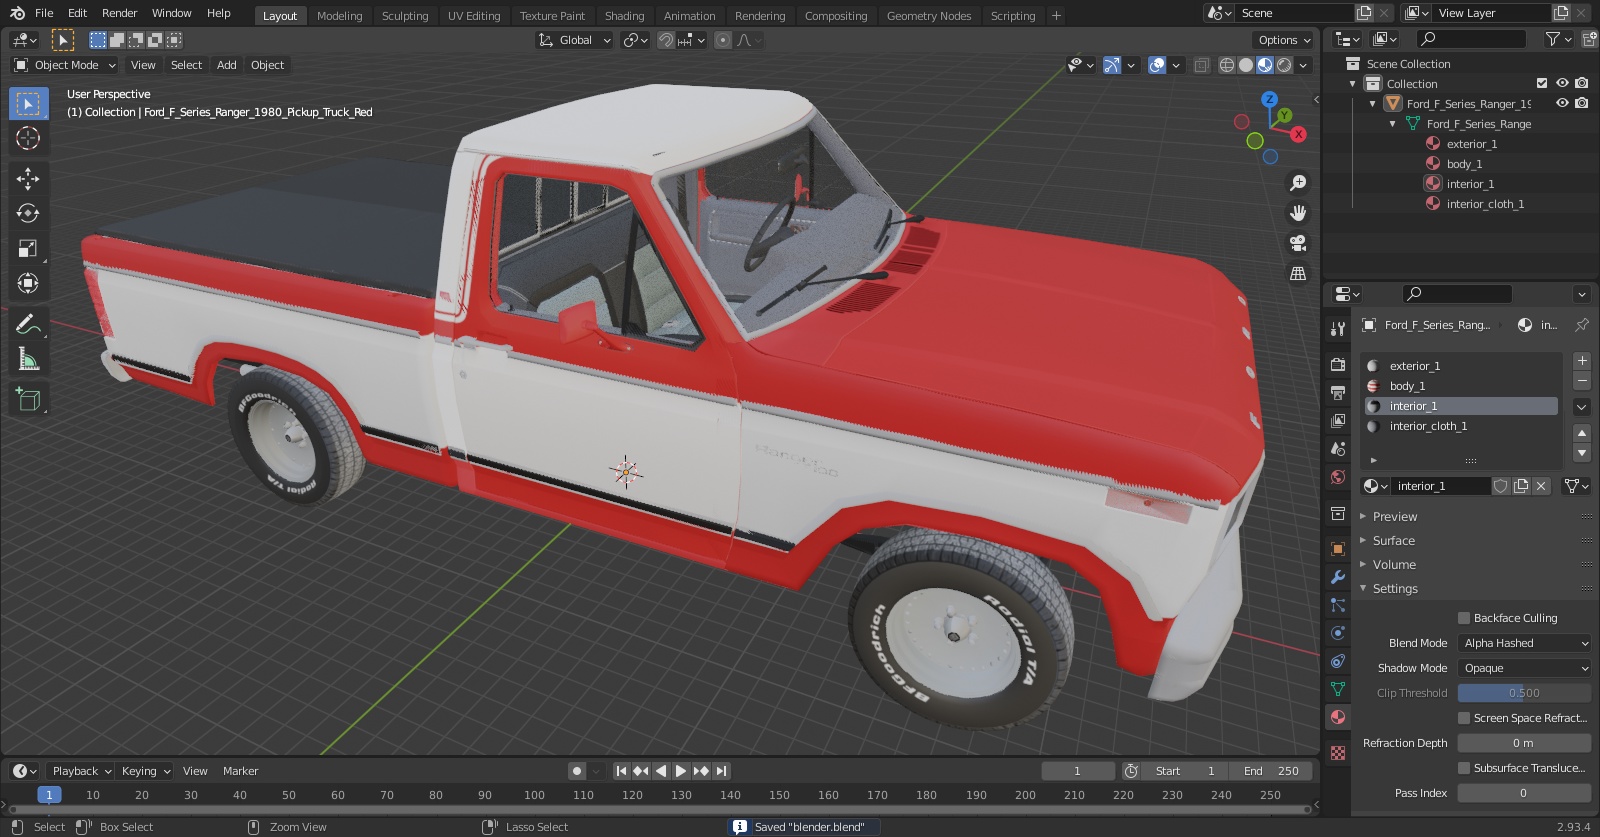Image resolution: width=1600 pixels, height=837 pixels.
Task: Click the current frame field
Action: [1078, 771]
